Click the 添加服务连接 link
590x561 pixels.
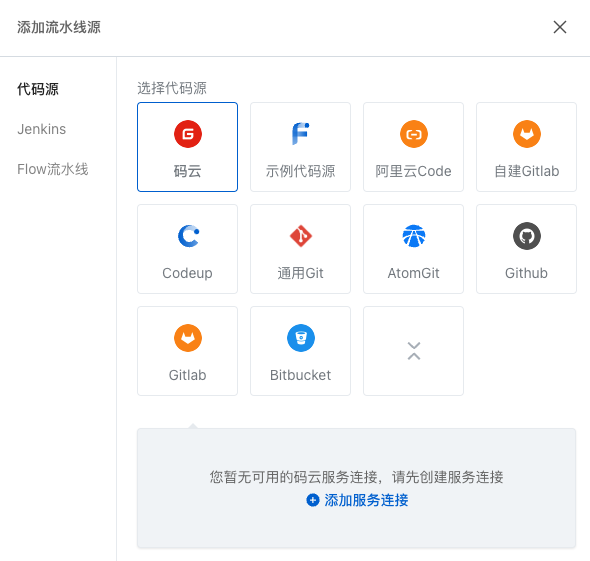coord(366,500)
